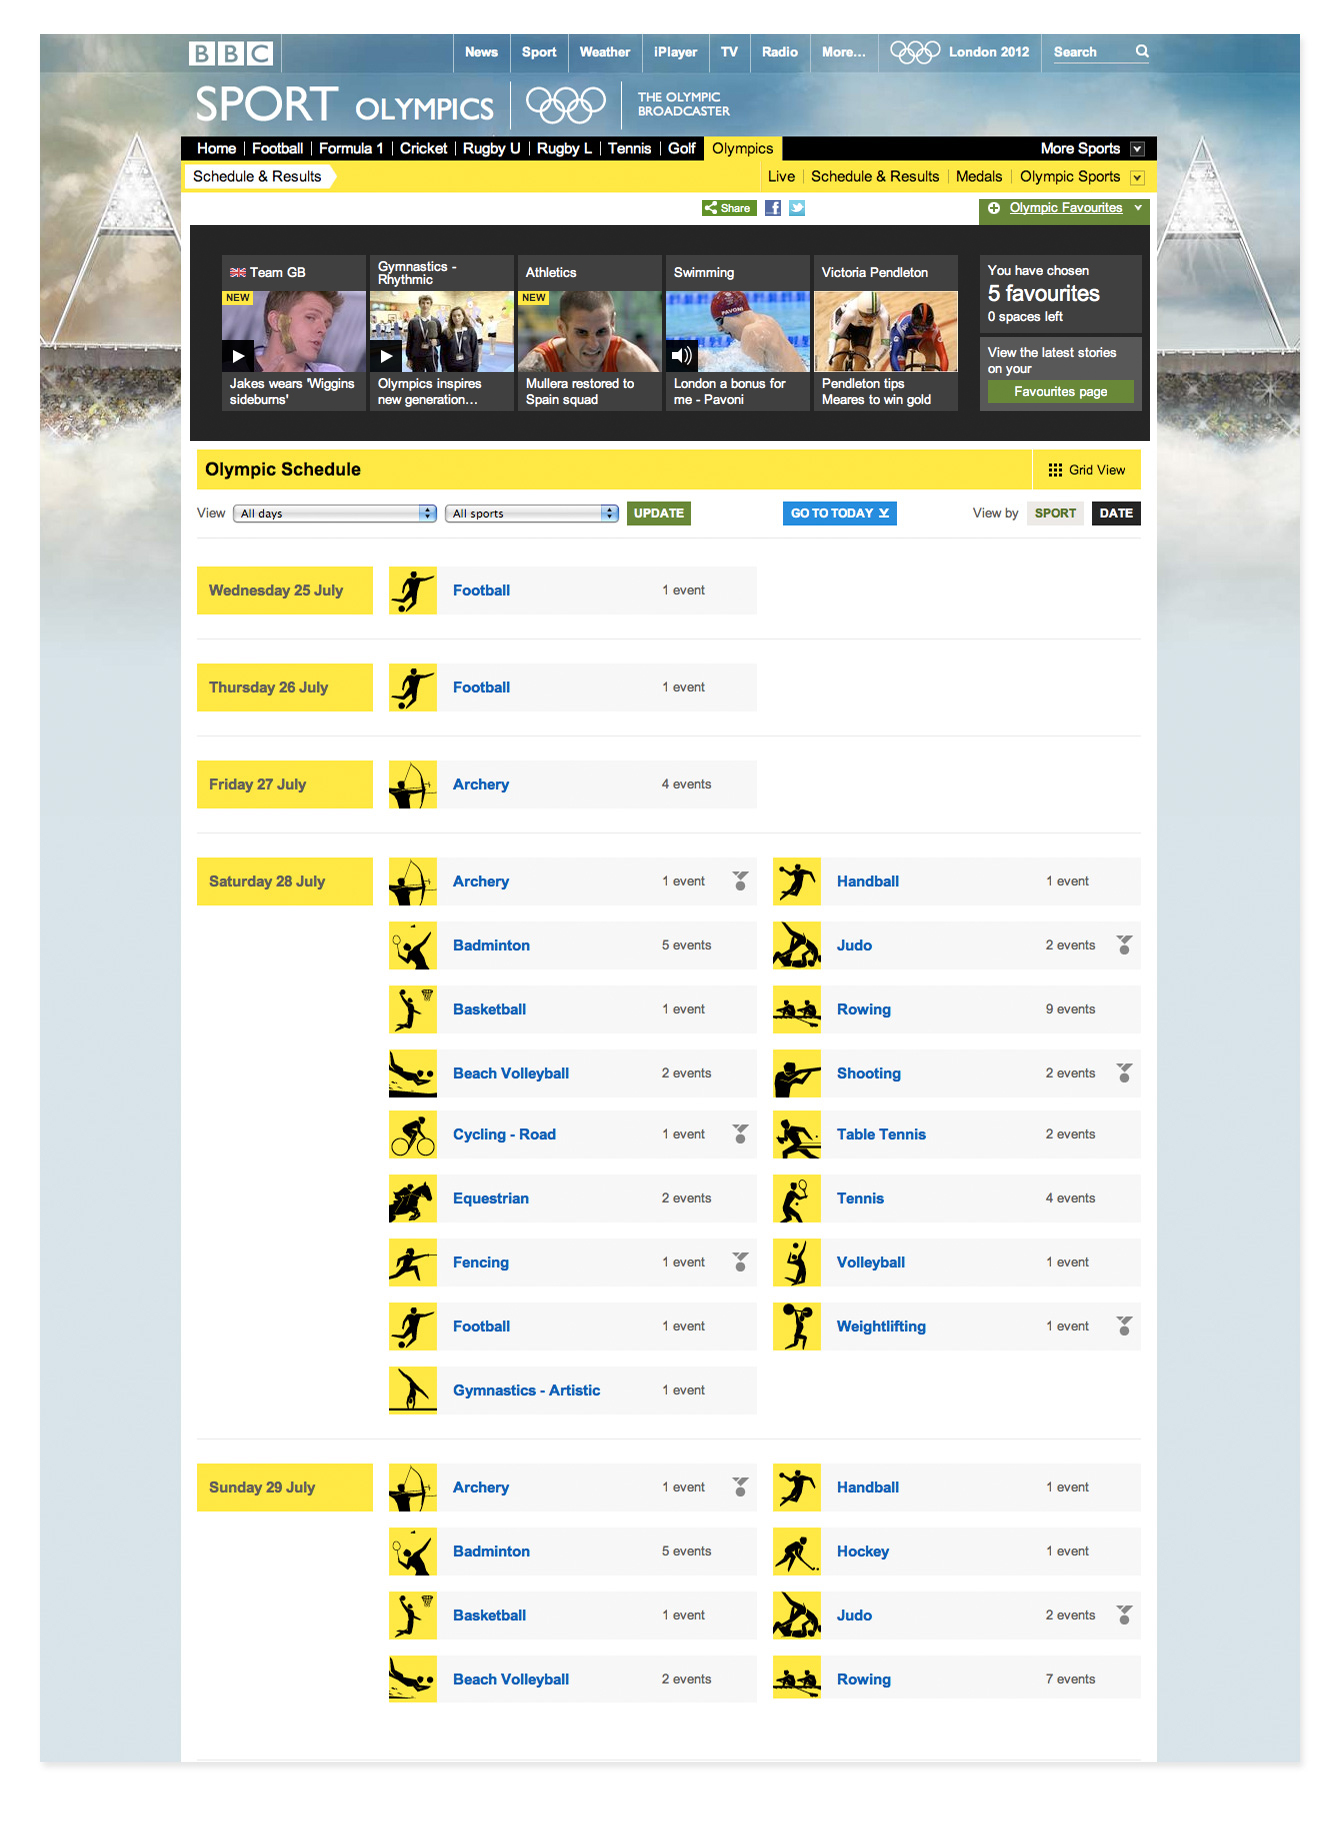Open Saturday's Basketball link

[x=489, y=1009]
